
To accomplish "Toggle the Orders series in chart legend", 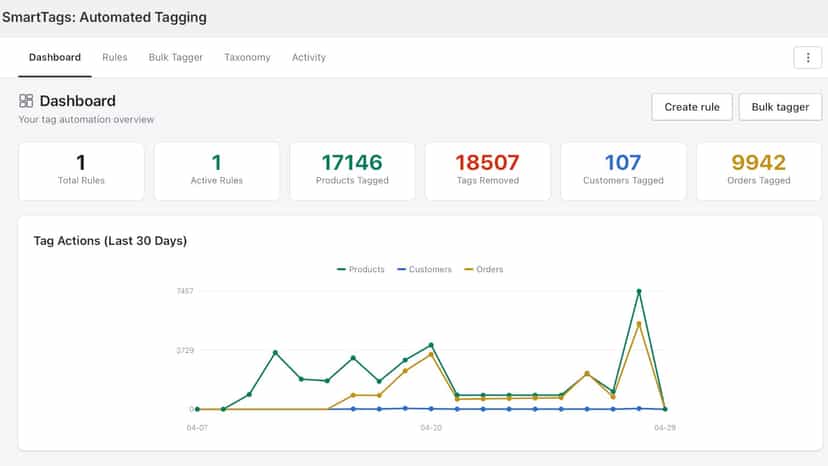I will (x=483, y=269).
